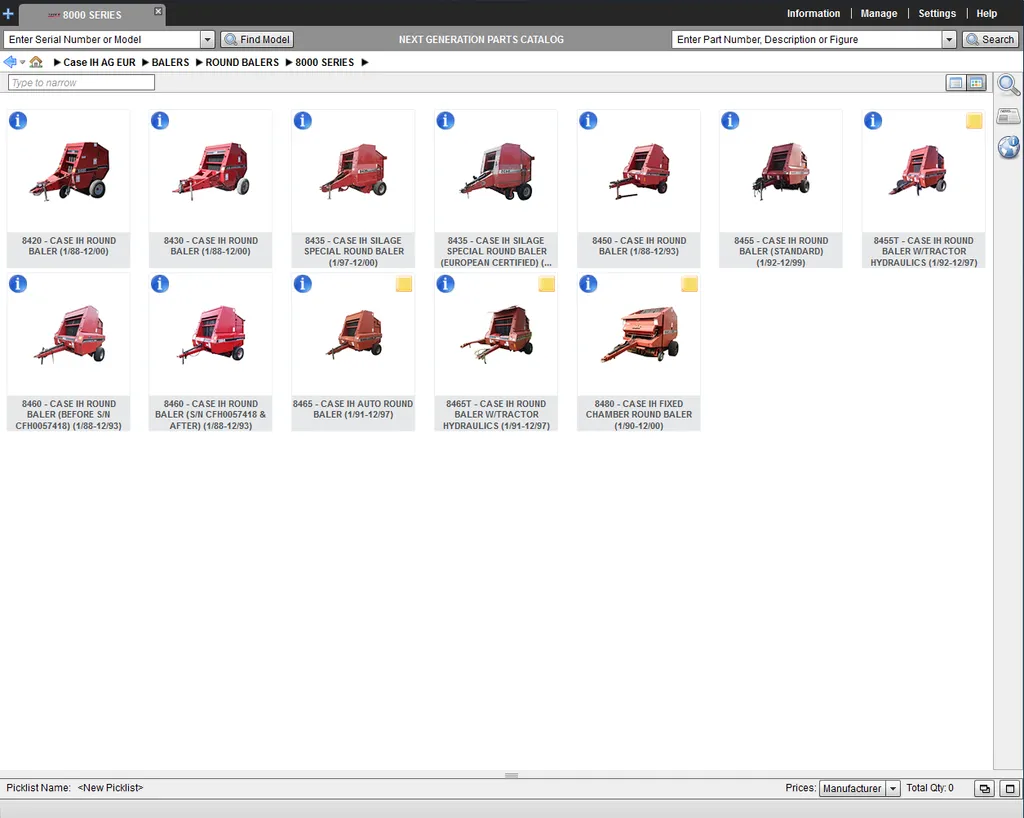Open info for 8435 Silage Special (1/97-12/00)

click(302, 121)
